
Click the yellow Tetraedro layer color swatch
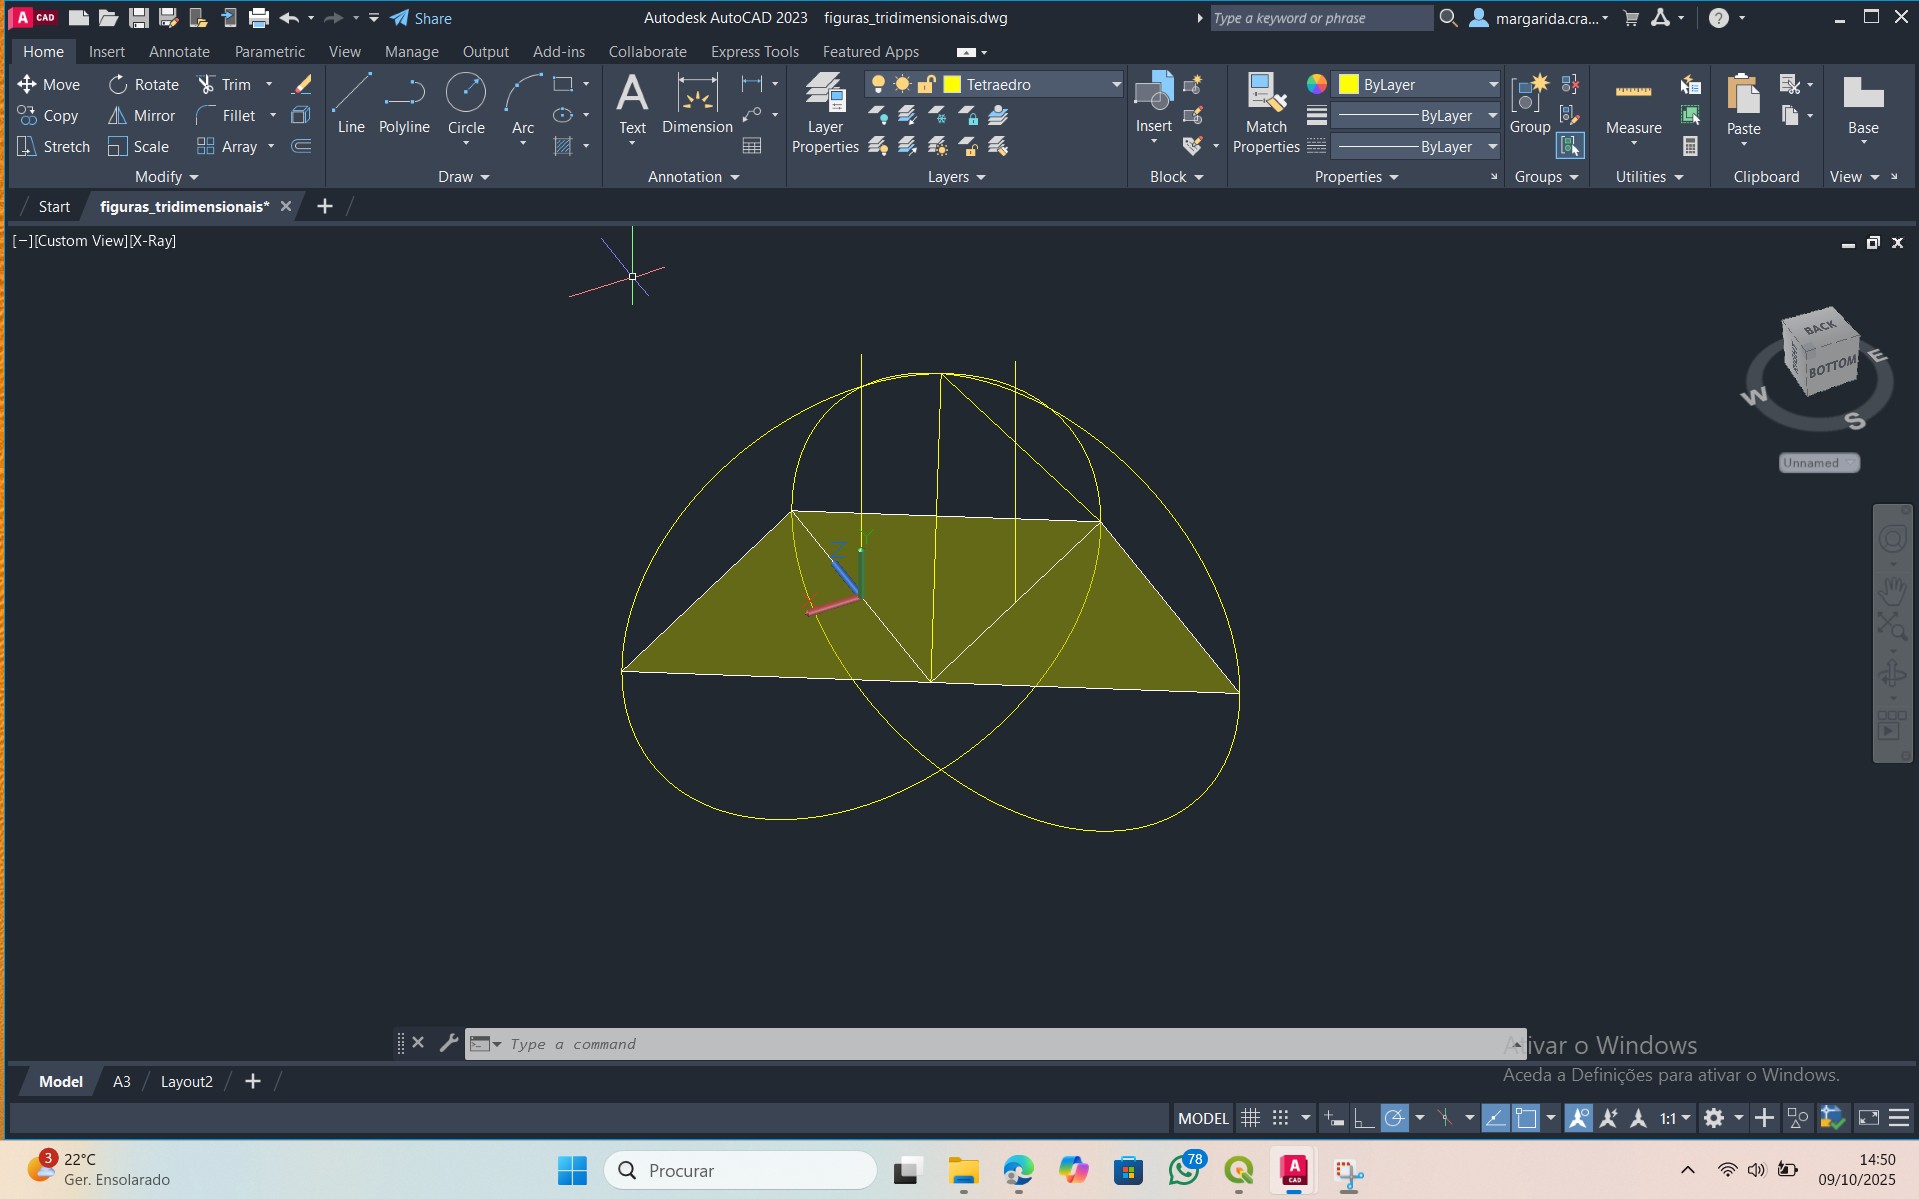click(953, 85)
